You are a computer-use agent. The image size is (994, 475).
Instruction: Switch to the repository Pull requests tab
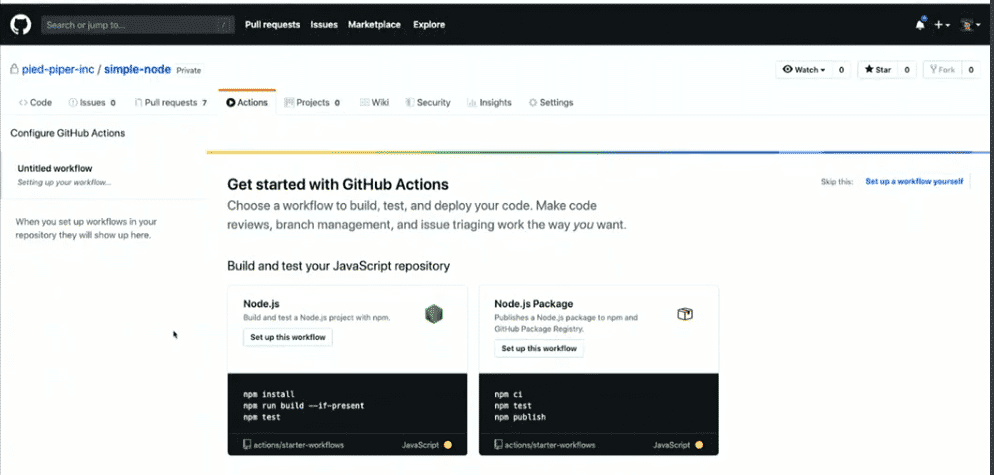point(171,102)
